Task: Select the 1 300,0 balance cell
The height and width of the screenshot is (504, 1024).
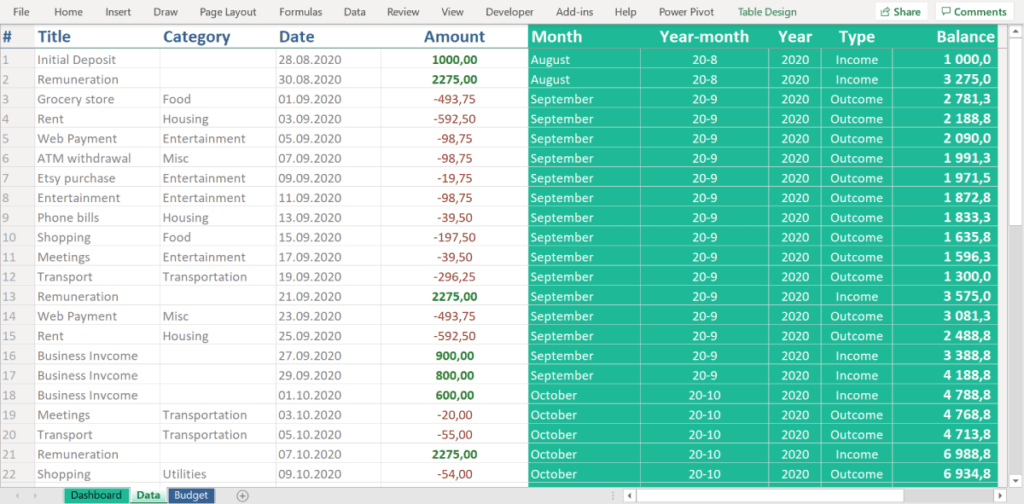Action: tap(945, 277)
